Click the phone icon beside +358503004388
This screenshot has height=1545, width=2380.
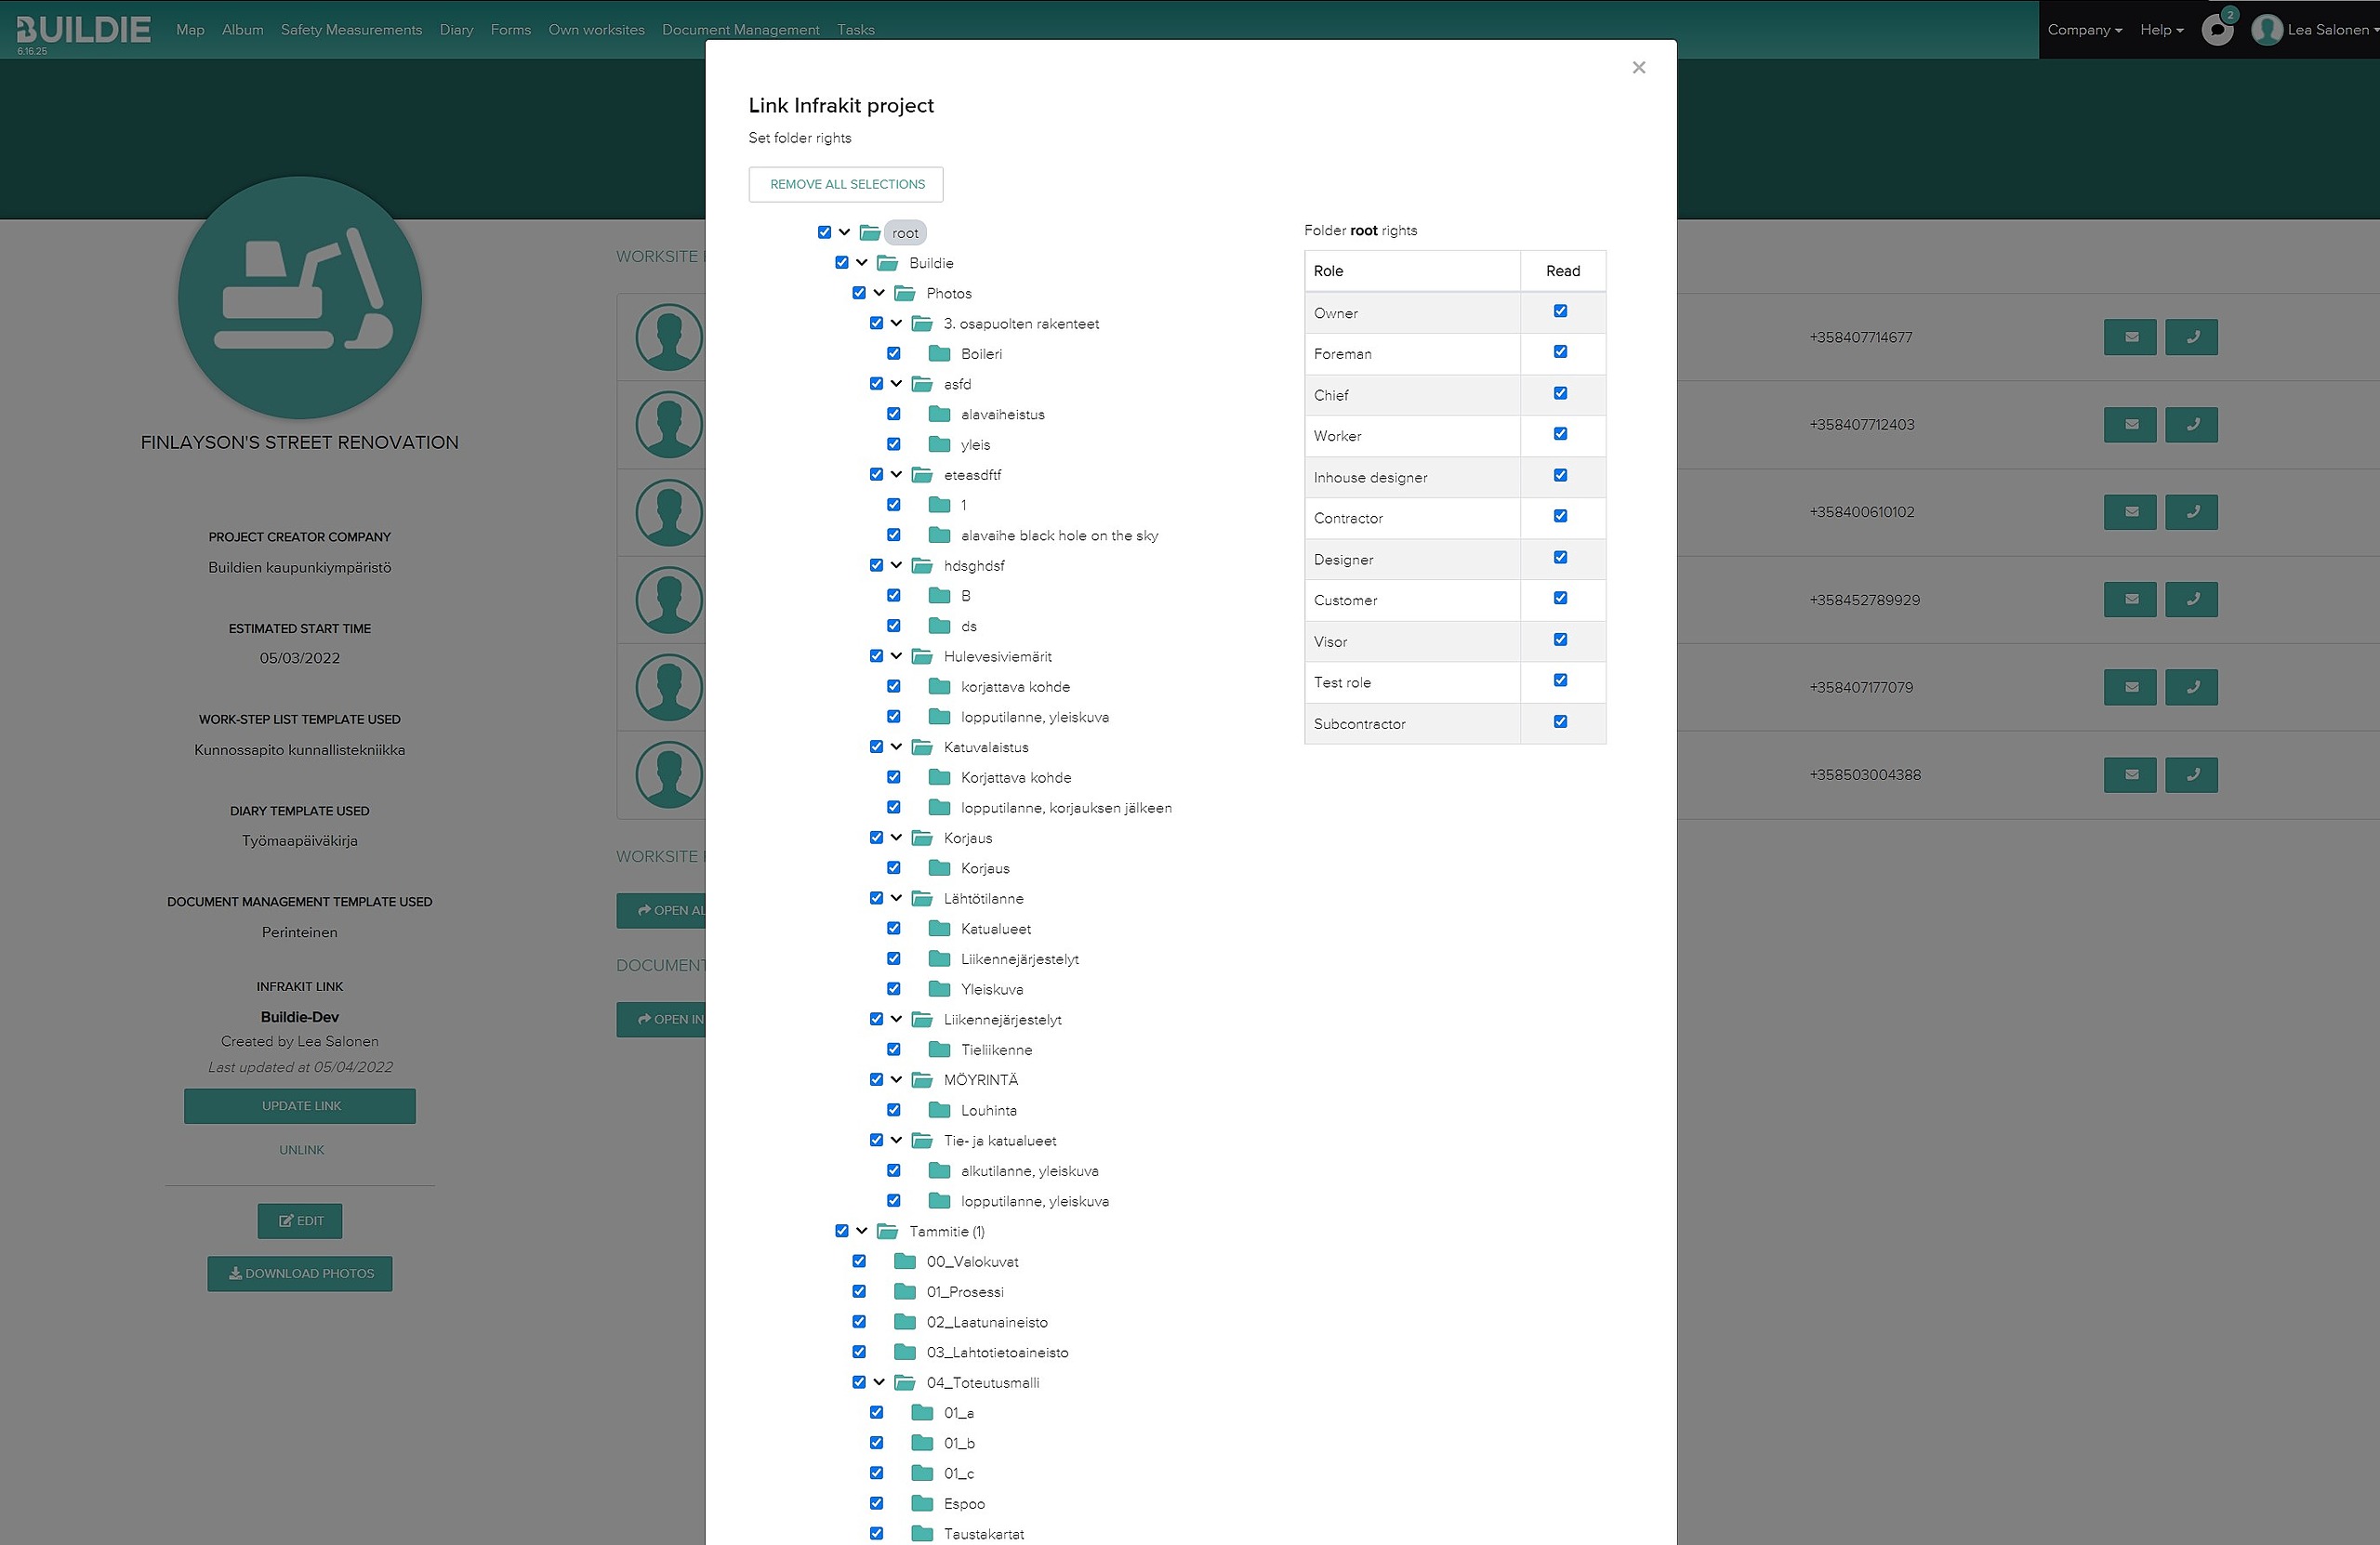click(x=2191, y=775)
